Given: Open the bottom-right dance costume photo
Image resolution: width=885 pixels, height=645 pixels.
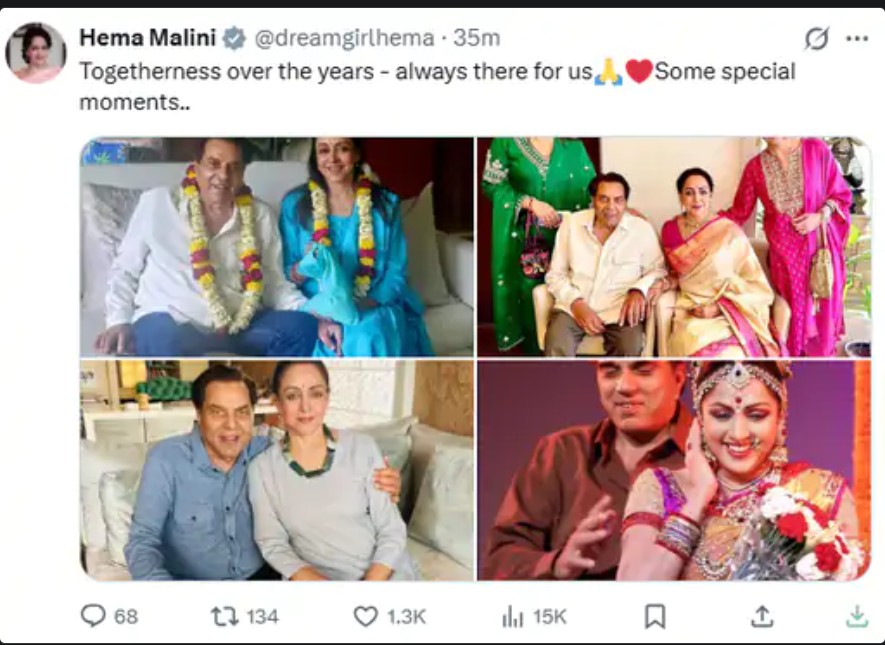Looking at the screenshot, I should point(673,470).
